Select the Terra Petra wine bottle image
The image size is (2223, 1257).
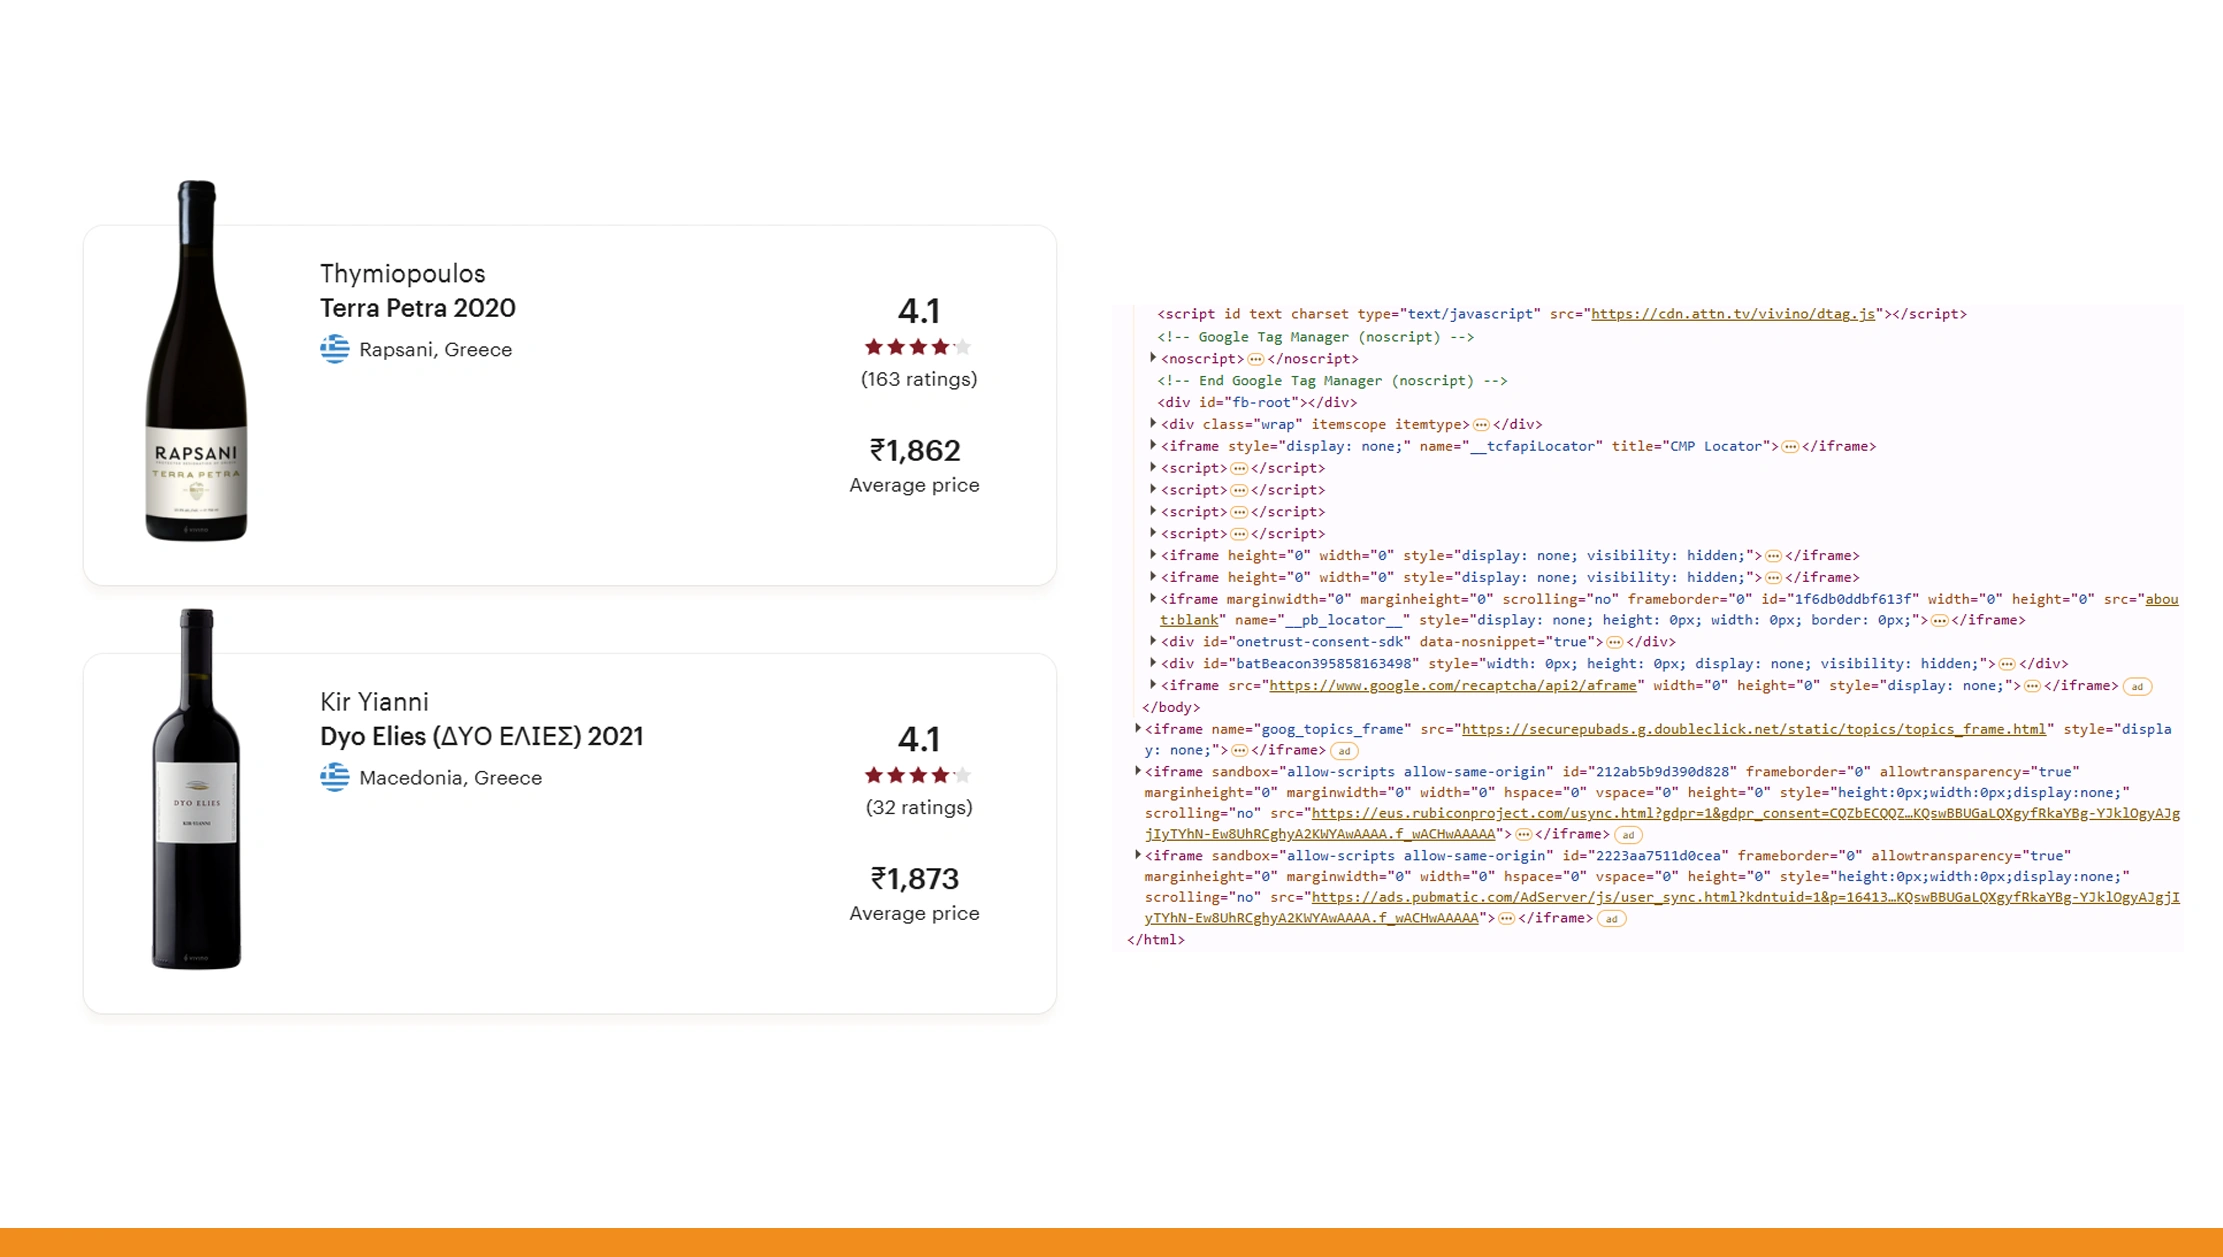click(197, 360)
